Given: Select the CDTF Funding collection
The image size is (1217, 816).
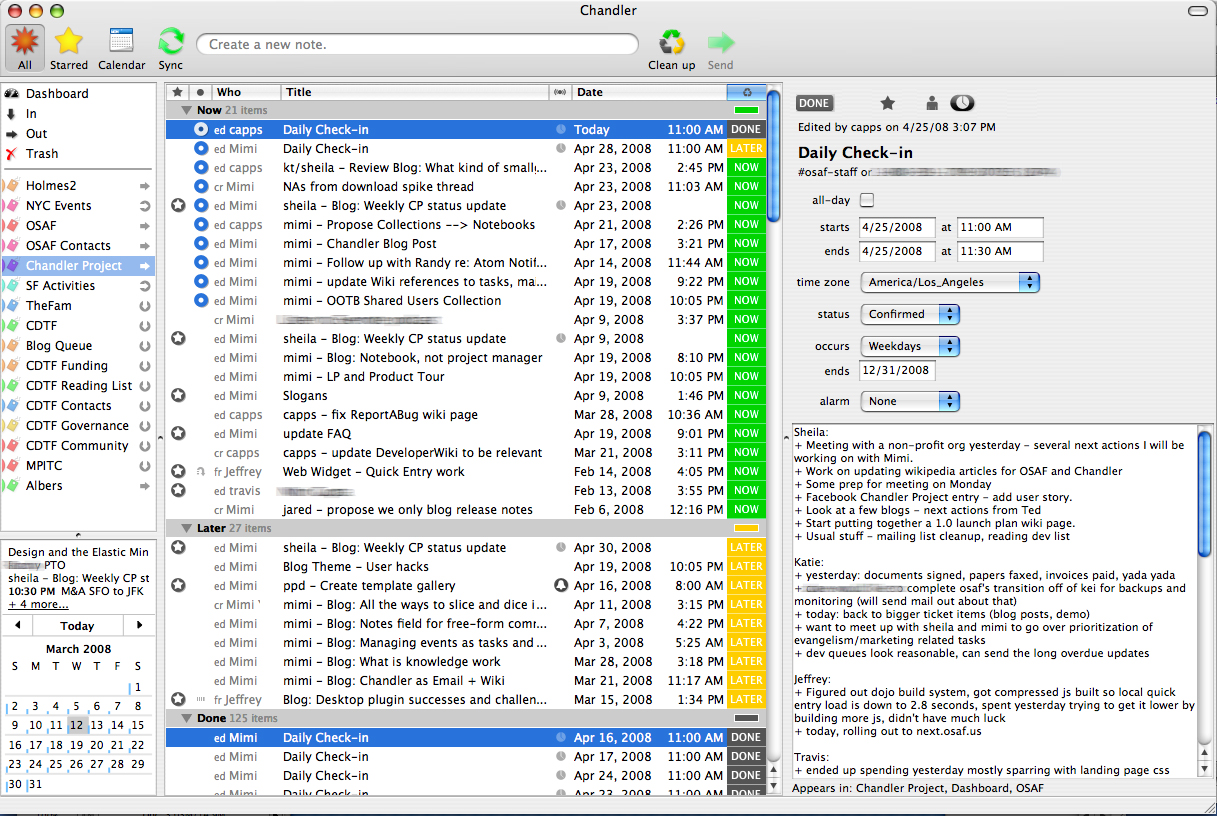Looking at the screenshot, I should [78, 366].
